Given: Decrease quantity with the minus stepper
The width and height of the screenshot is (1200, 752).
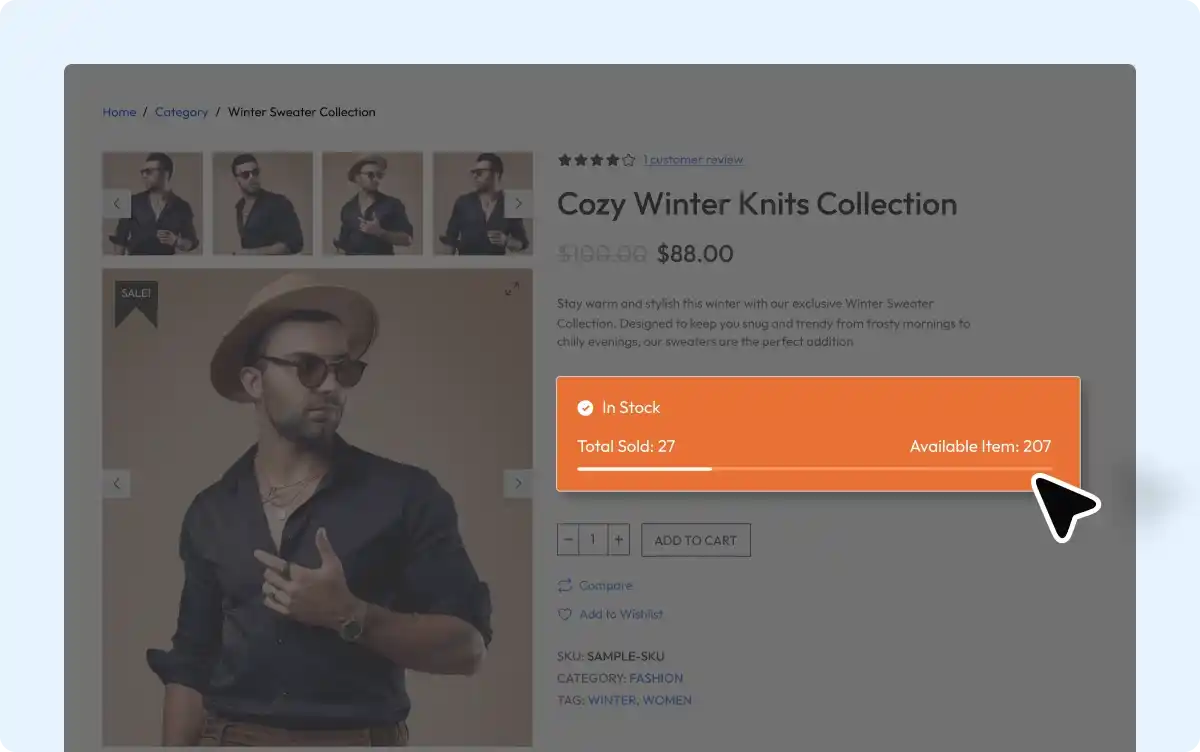Looking at the screenshot, I should (568, 539).
